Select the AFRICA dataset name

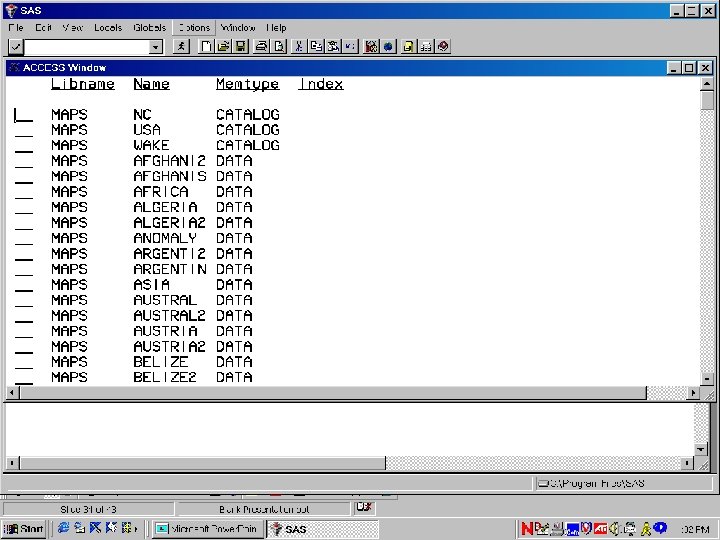tap(161, 192)
